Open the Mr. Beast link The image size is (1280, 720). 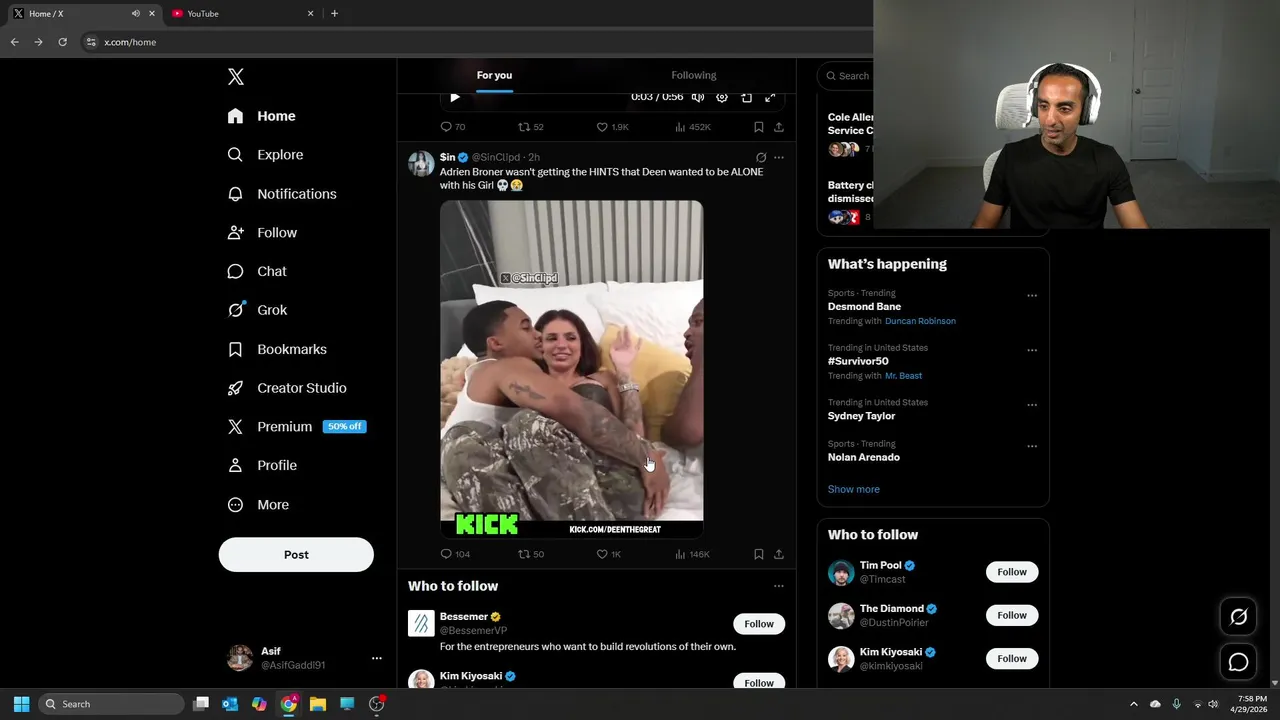(903, 376)
